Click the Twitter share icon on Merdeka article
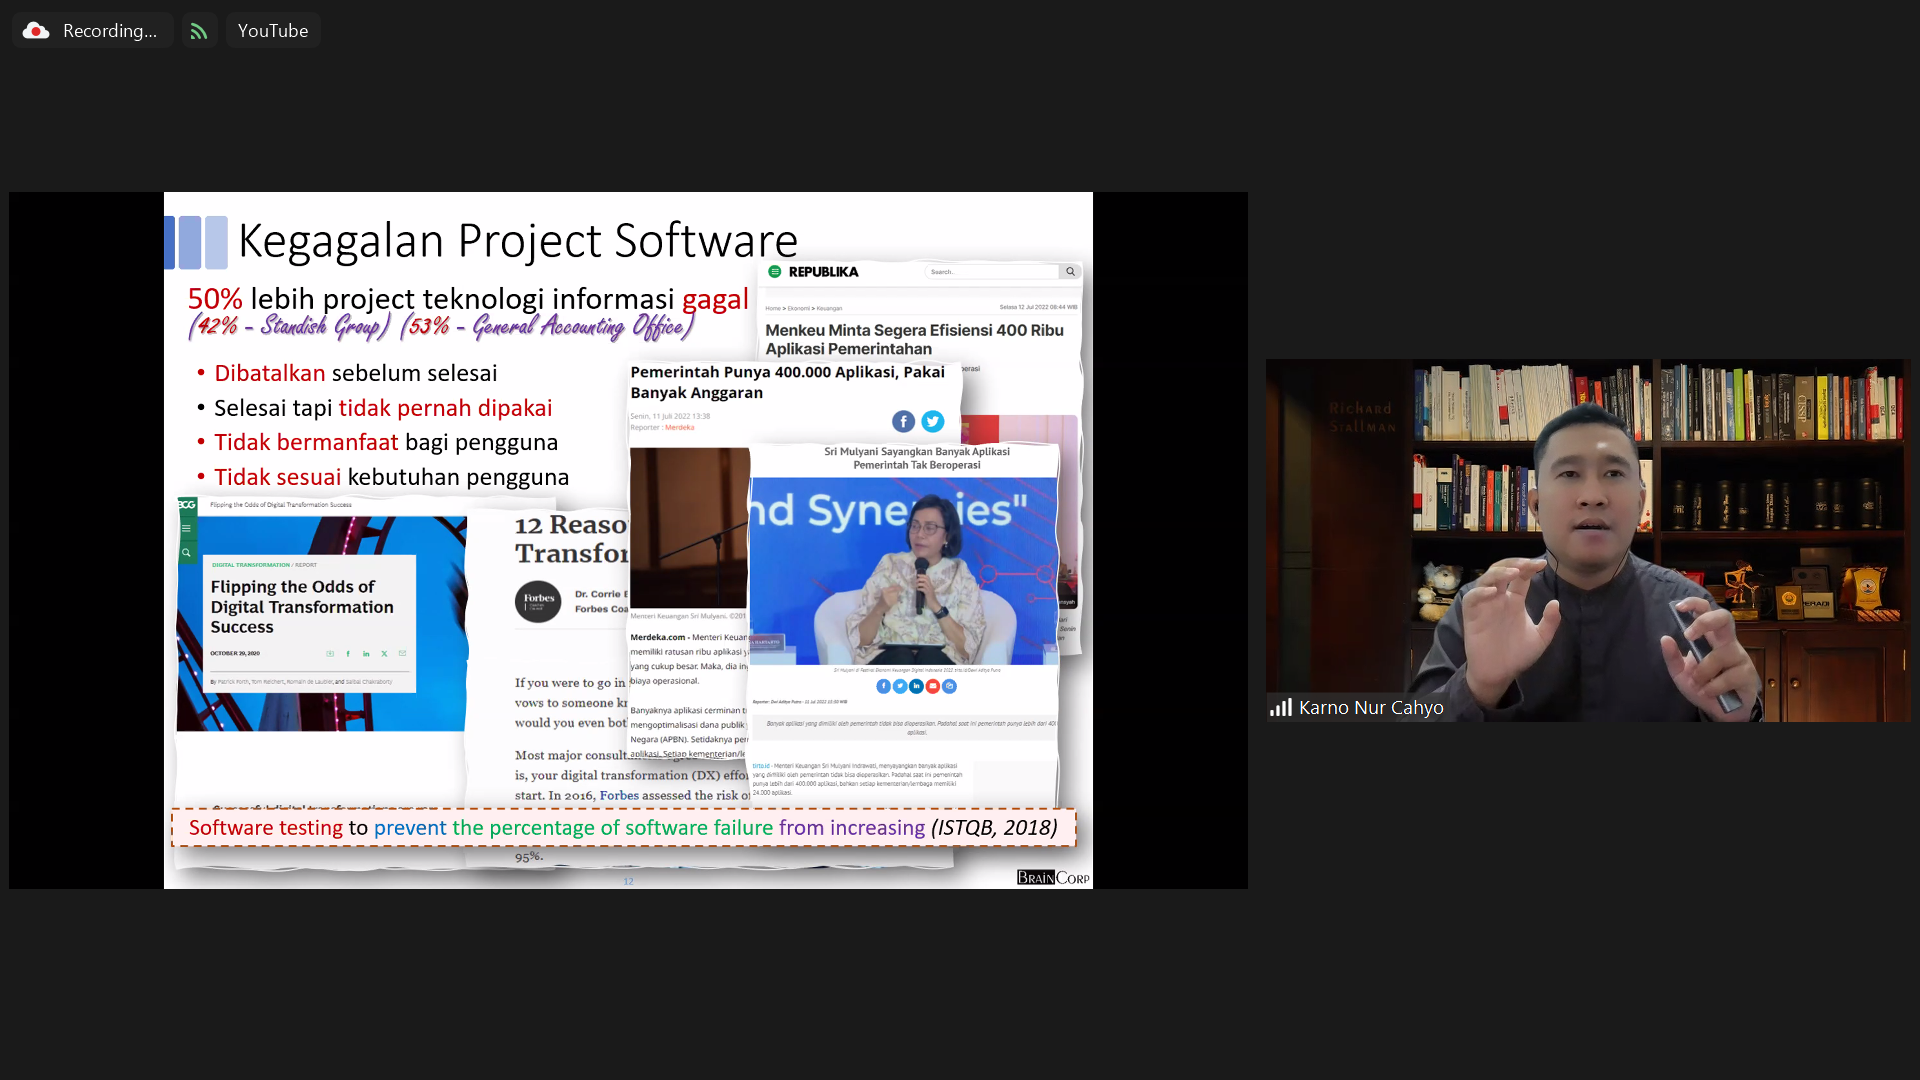Screen dimensions: 1920x1080 (x=932, y=422)
